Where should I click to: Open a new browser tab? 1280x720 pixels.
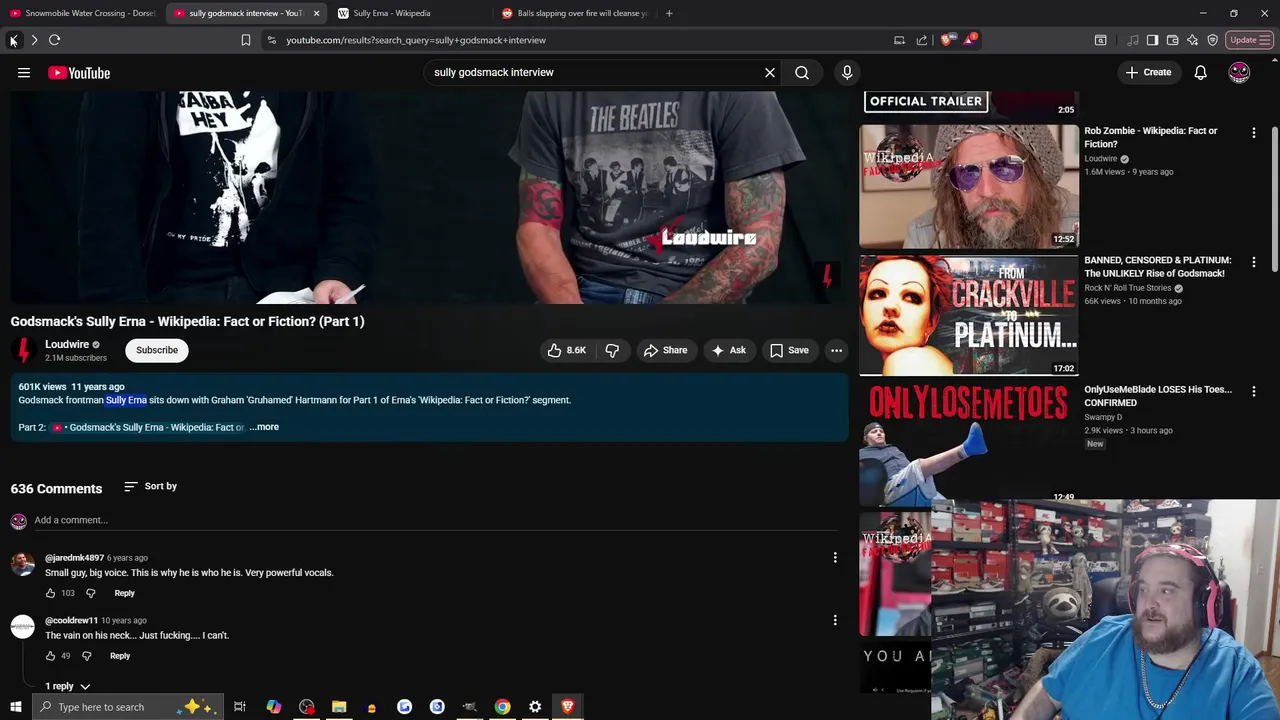pos(669,13)
